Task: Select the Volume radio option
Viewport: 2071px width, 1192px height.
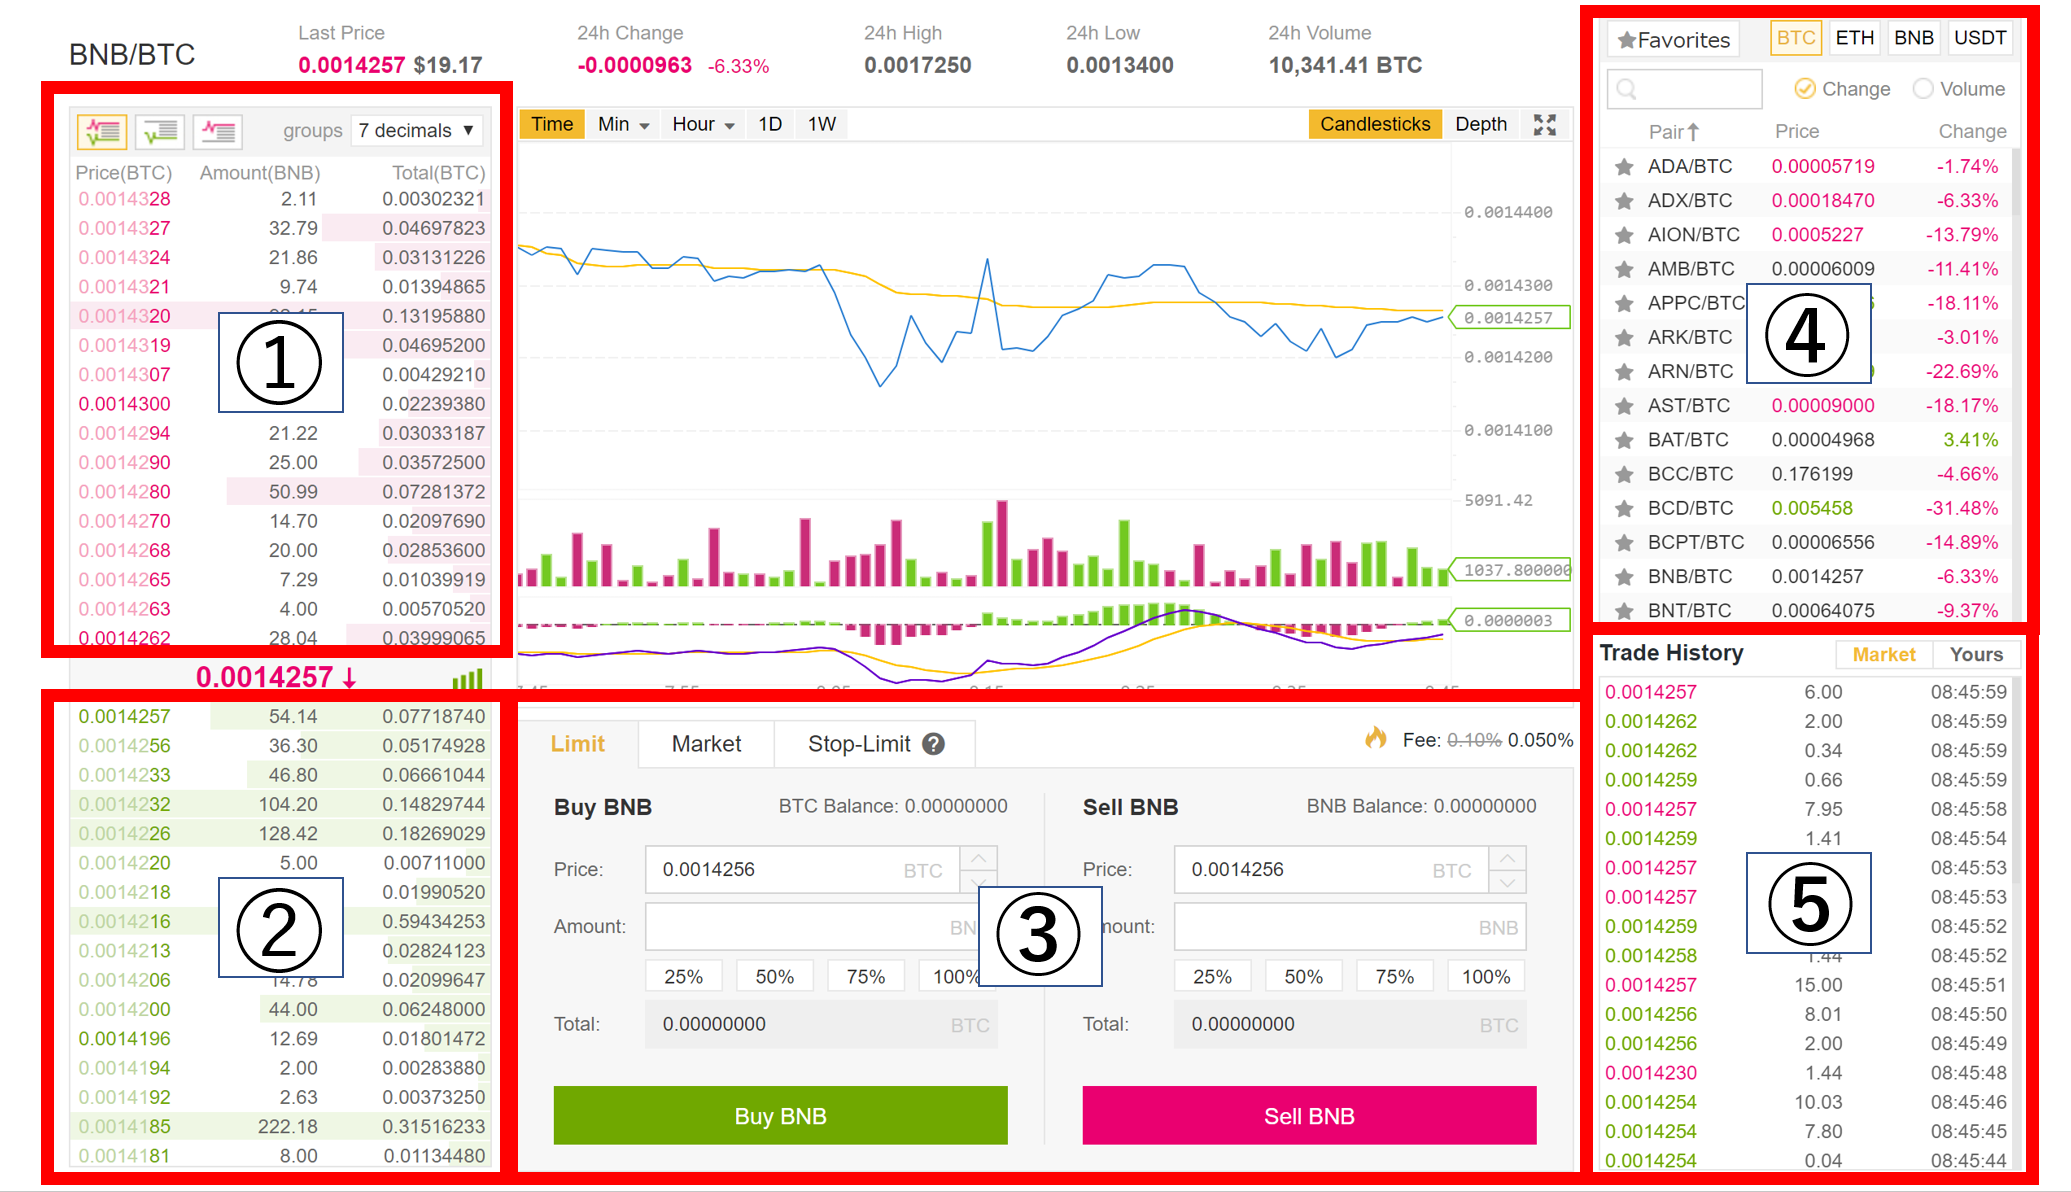Action: (x=1923, y=89)
